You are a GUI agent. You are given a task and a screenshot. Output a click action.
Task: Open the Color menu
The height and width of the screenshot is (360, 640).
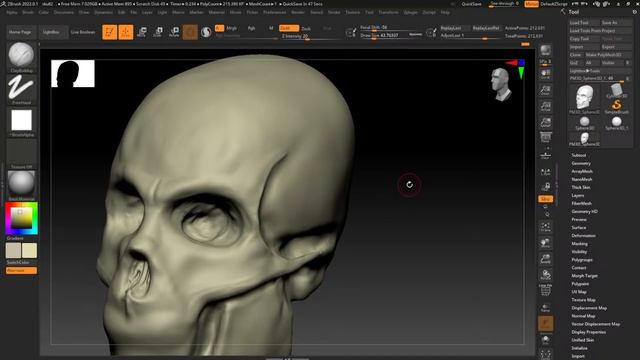44,13
